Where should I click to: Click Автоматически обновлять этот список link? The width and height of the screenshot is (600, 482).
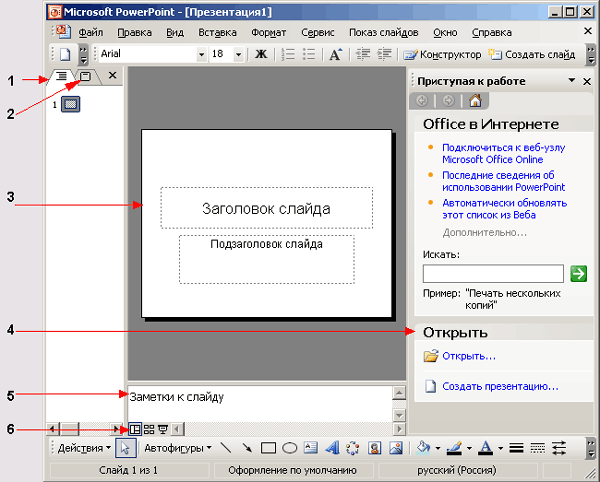tap(505, 208)
